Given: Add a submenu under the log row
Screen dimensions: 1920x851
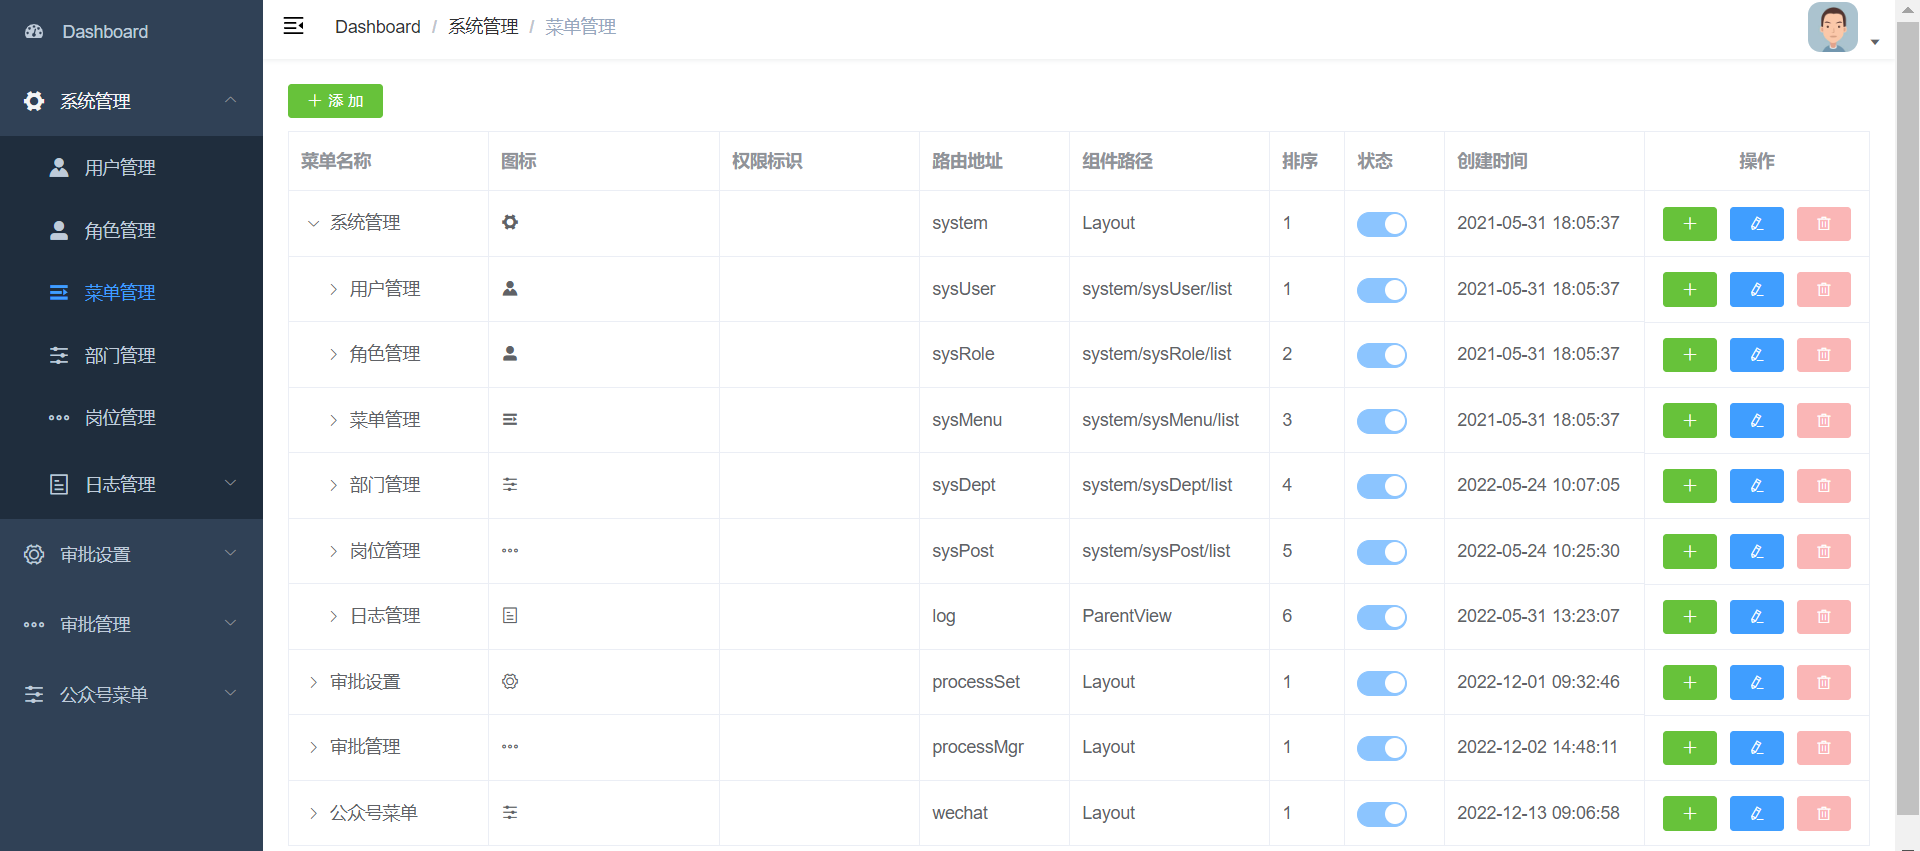Looking at the screenshot, I should click(x=1690, y=617).
